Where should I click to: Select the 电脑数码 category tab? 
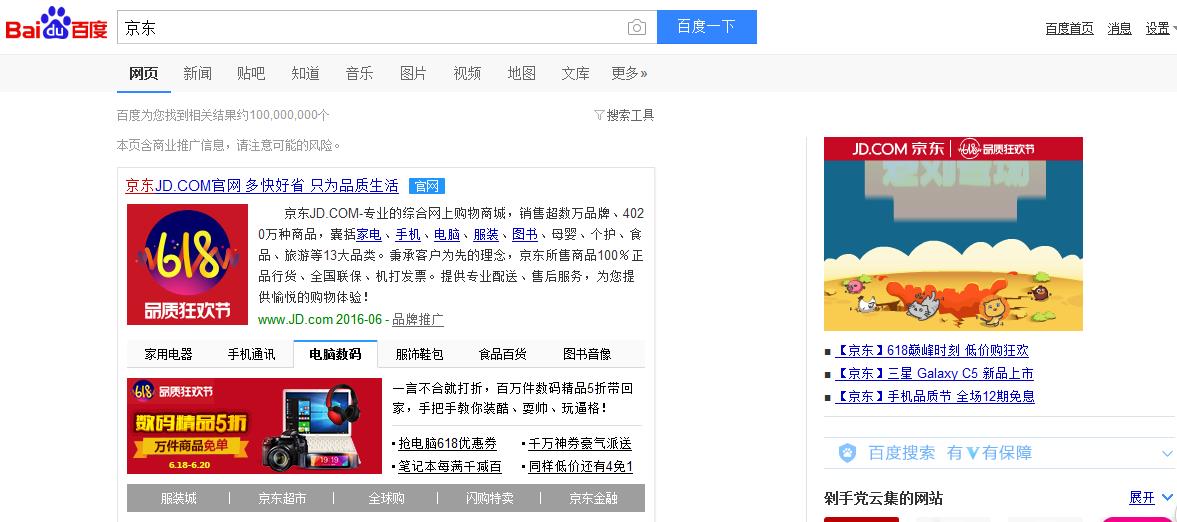click(336, 354)
